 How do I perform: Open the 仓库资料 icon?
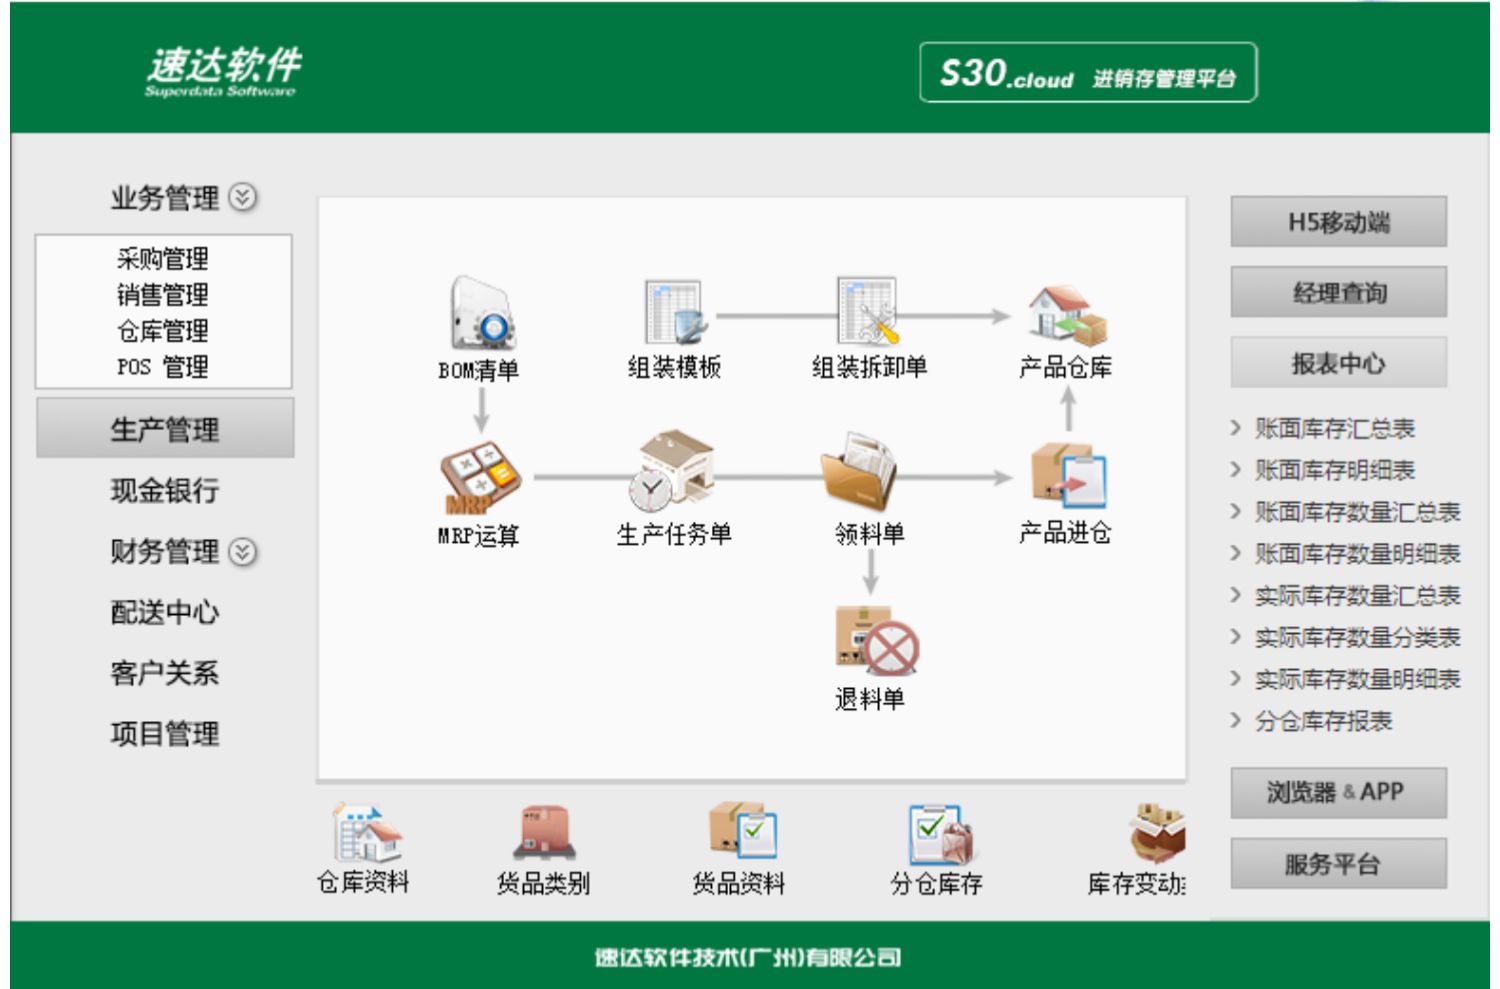tap(366, 833)
